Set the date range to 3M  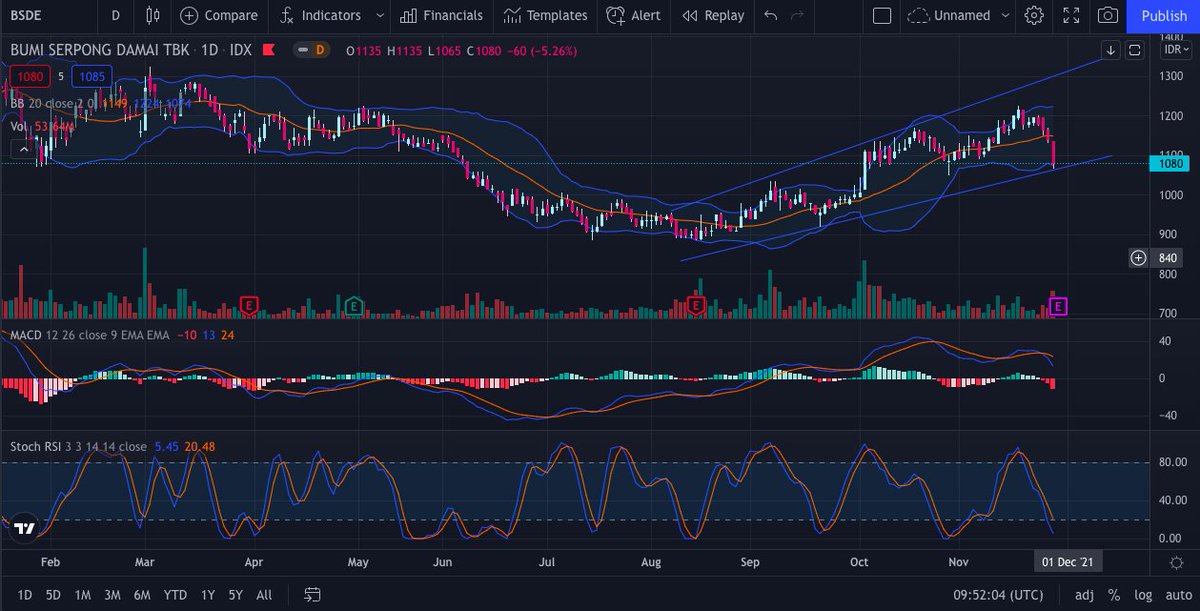pyautogui.click(x=112, y=595)
